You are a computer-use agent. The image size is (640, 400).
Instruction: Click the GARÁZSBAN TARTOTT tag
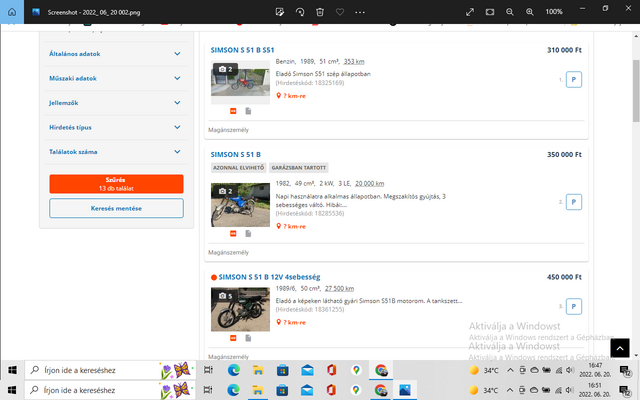[299, 167]
